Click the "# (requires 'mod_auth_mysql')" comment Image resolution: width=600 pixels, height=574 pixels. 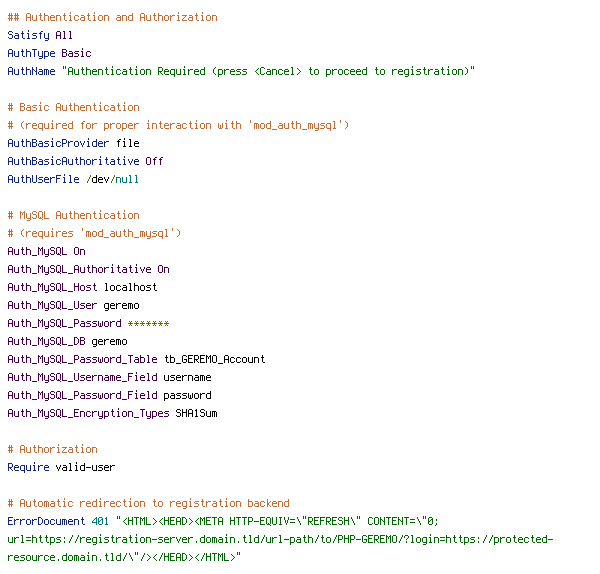(94, 233)
